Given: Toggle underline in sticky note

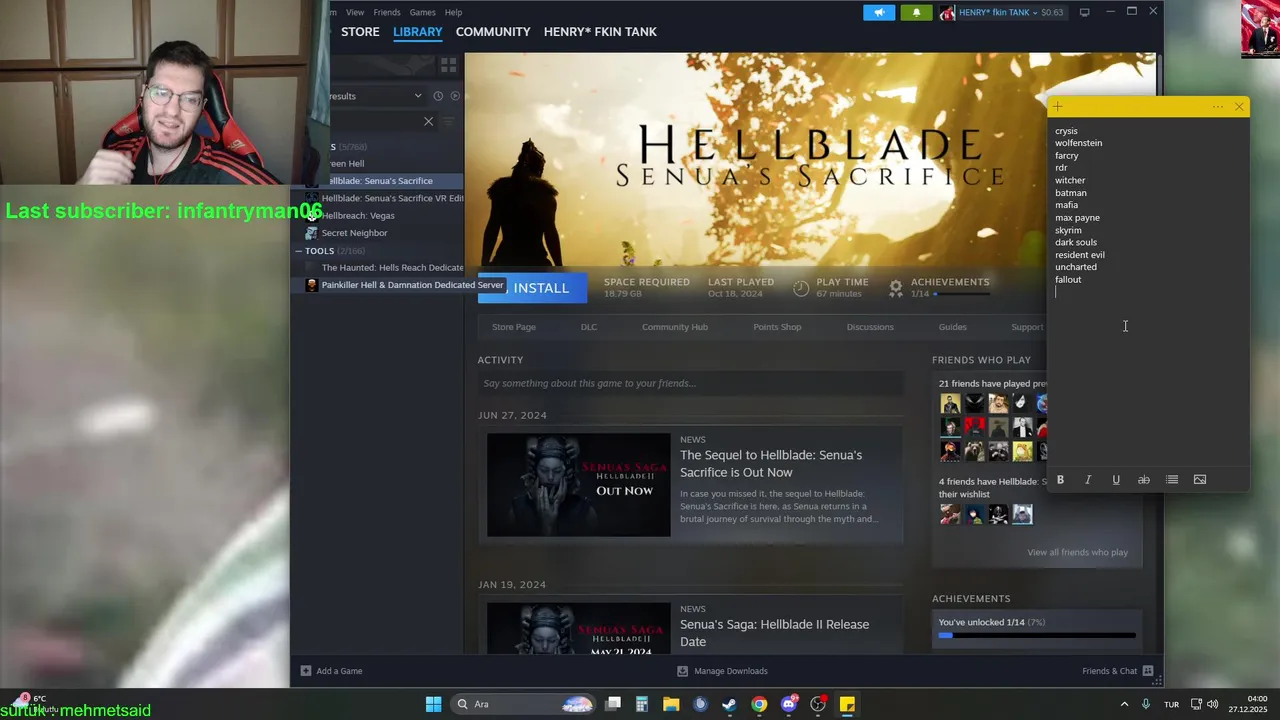Looking at the screenshot, I should point(1116,480).
